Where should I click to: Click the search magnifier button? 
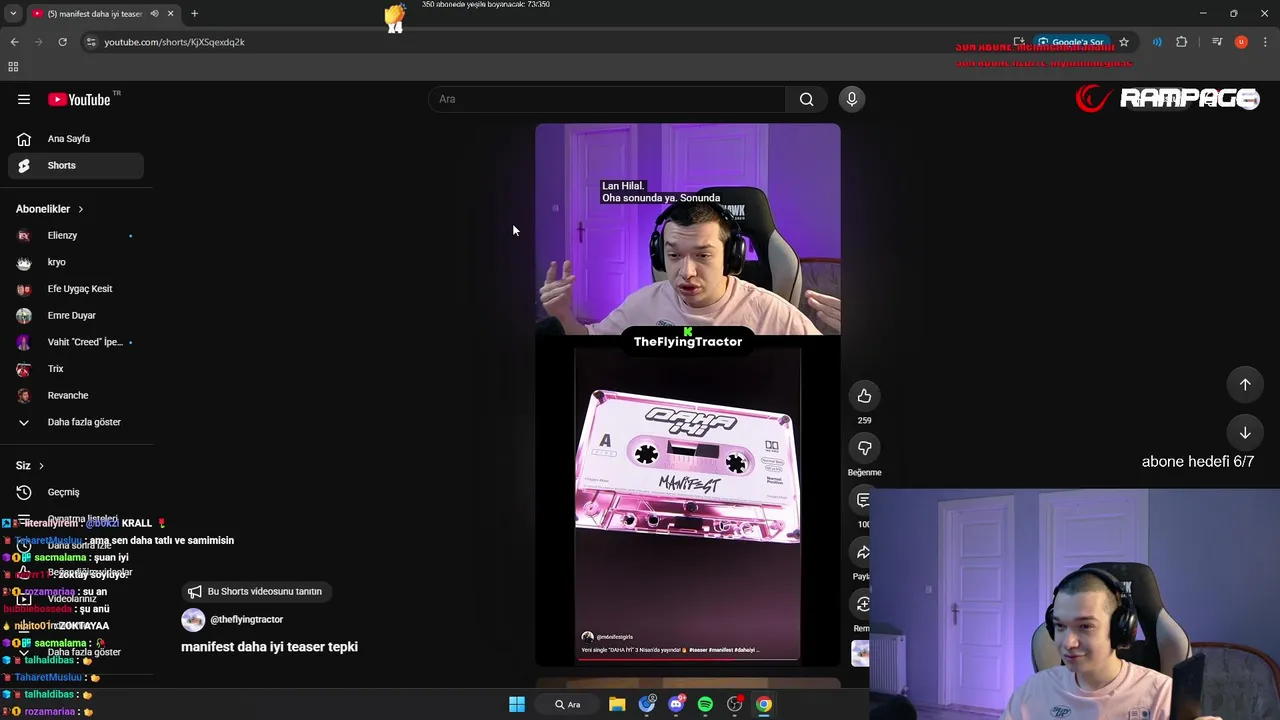pyautogui.click(x=806, y=99)
